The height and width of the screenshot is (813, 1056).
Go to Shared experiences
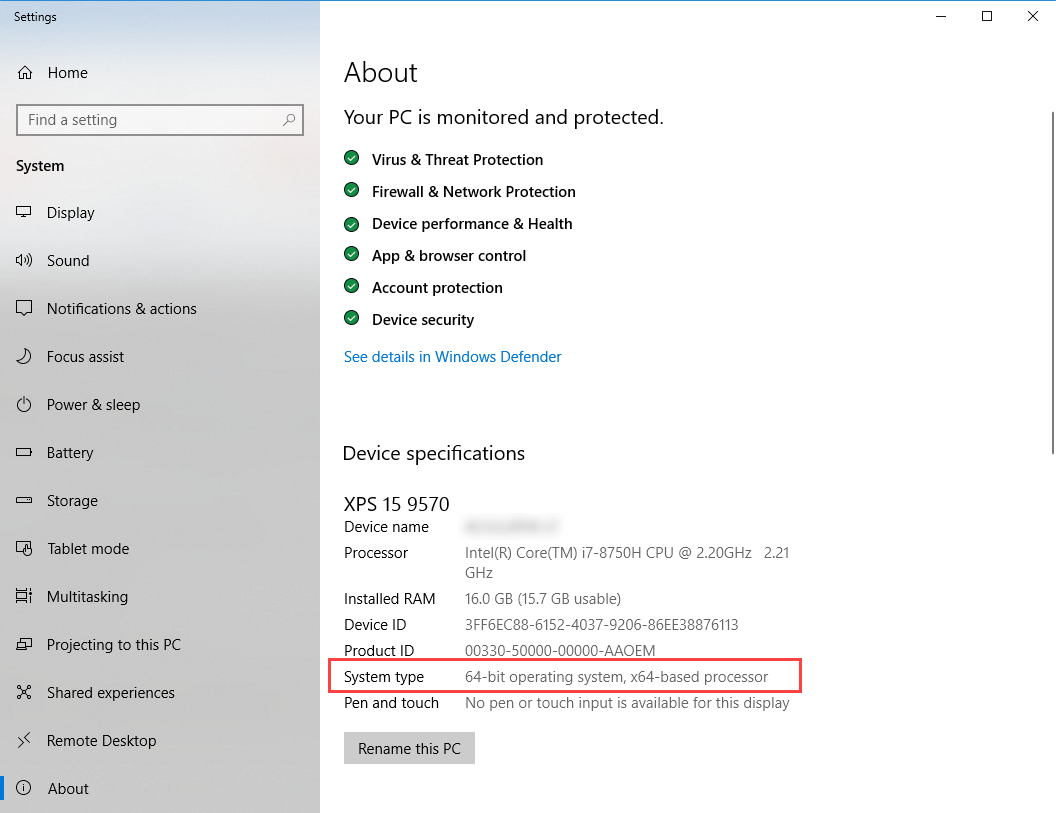point(160,692)
